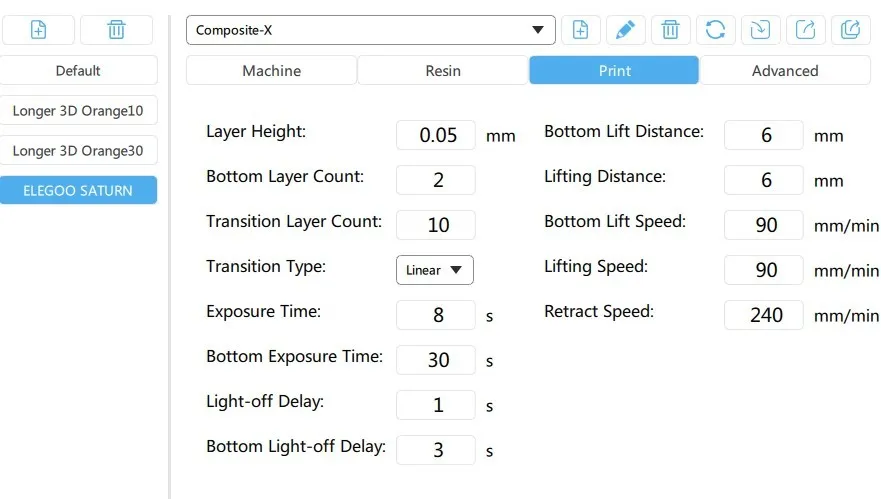Viewport: 881px width, 499px height.
Task: Select the Default printer profile
Action: coord(78,71)
